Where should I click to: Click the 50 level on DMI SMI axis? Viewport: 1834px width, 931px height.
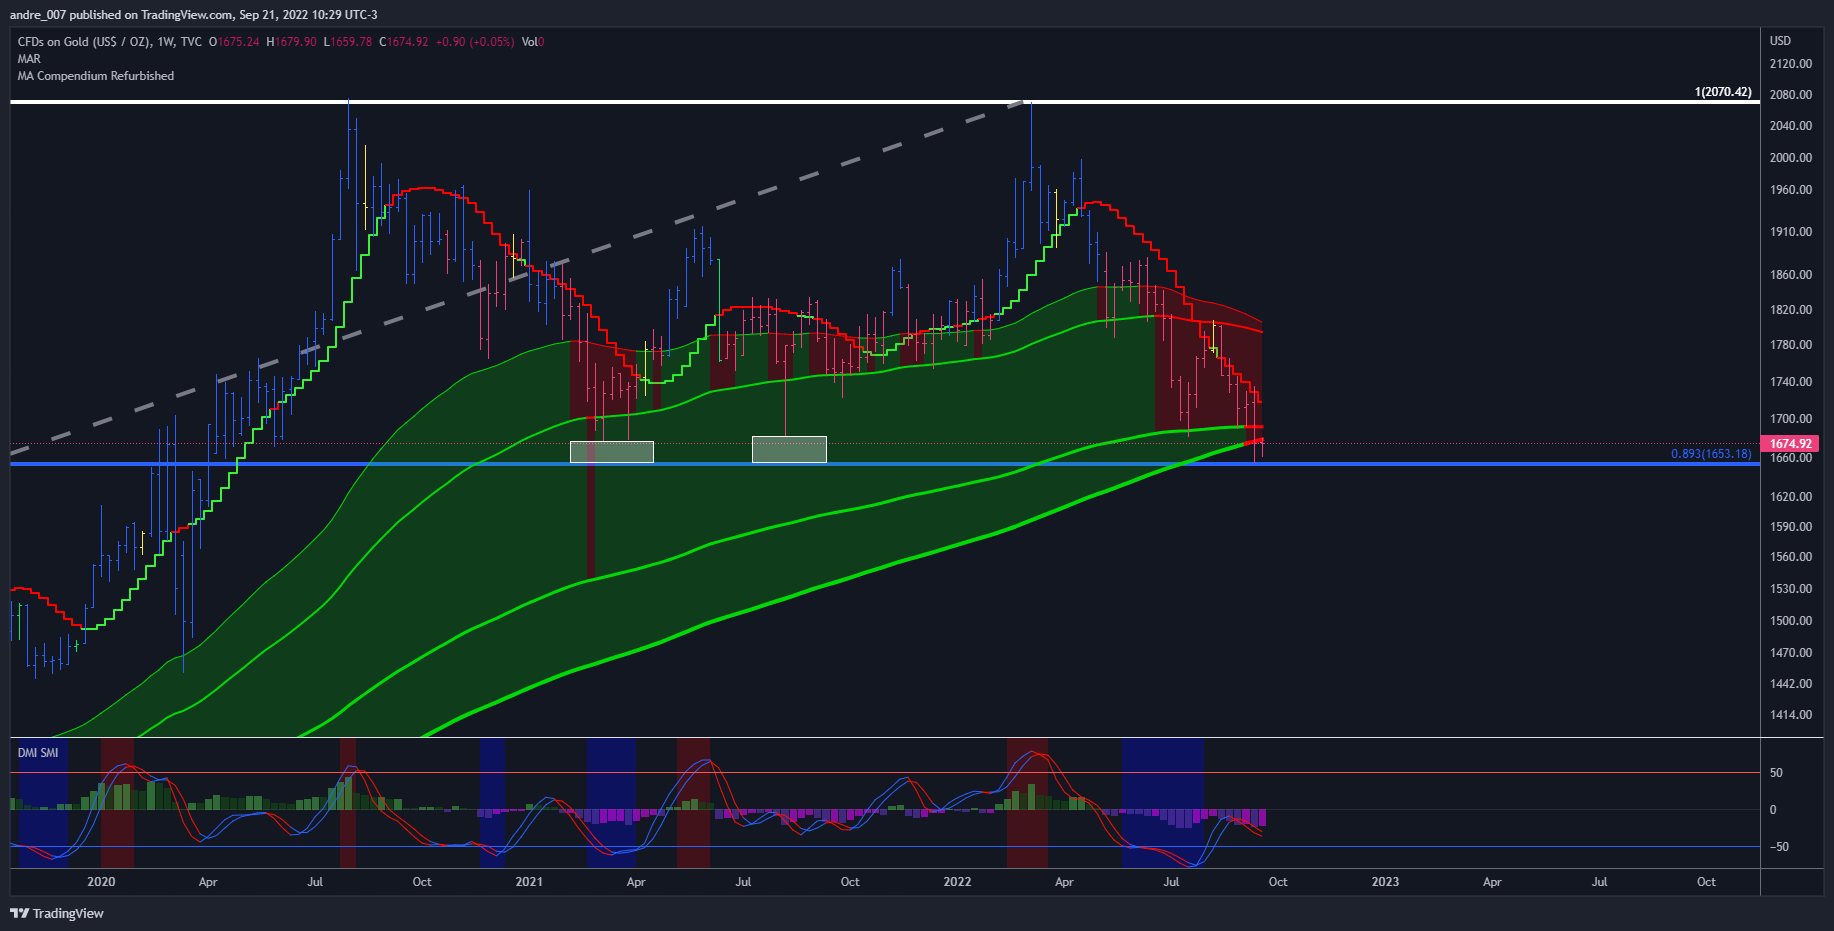1776,773
